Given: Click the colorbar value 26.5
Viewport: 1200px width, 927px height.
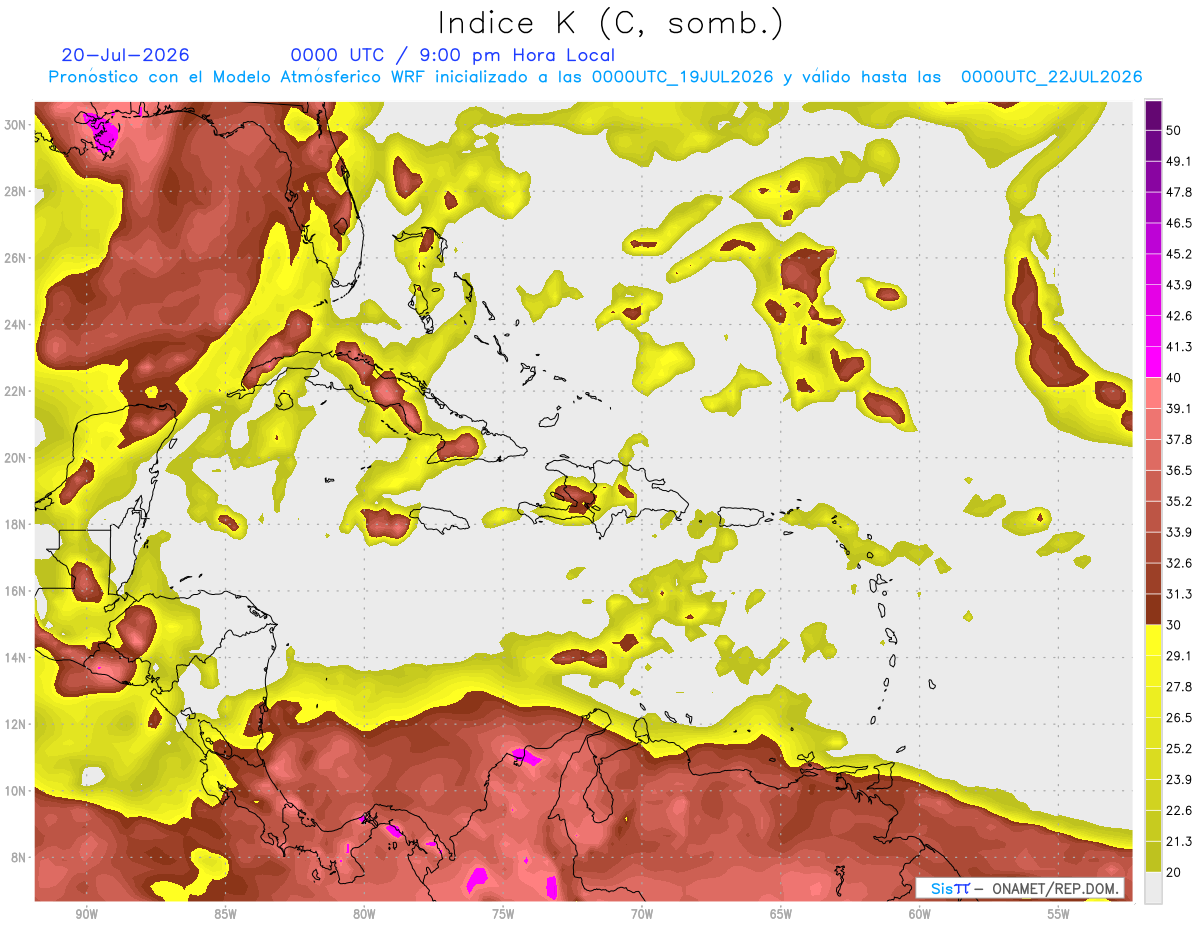Looking at the screenshot, I should [1180, 718].
